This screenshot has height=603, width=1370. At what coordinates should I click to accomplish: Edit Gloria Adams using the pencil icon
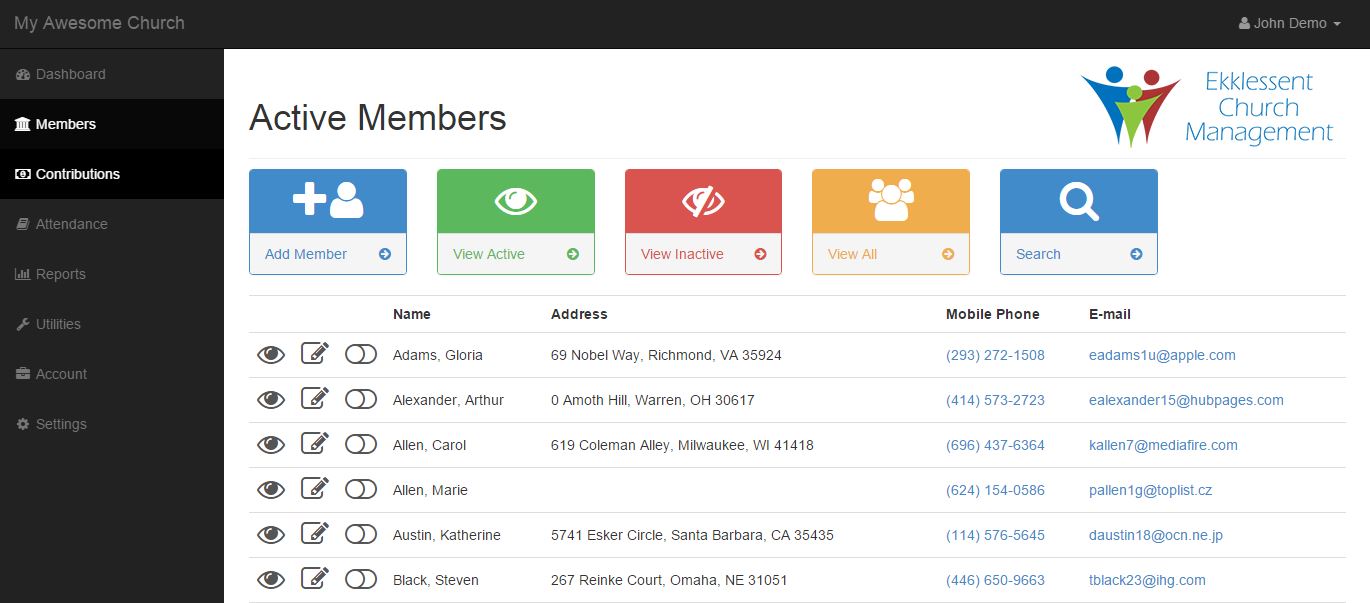315,354
